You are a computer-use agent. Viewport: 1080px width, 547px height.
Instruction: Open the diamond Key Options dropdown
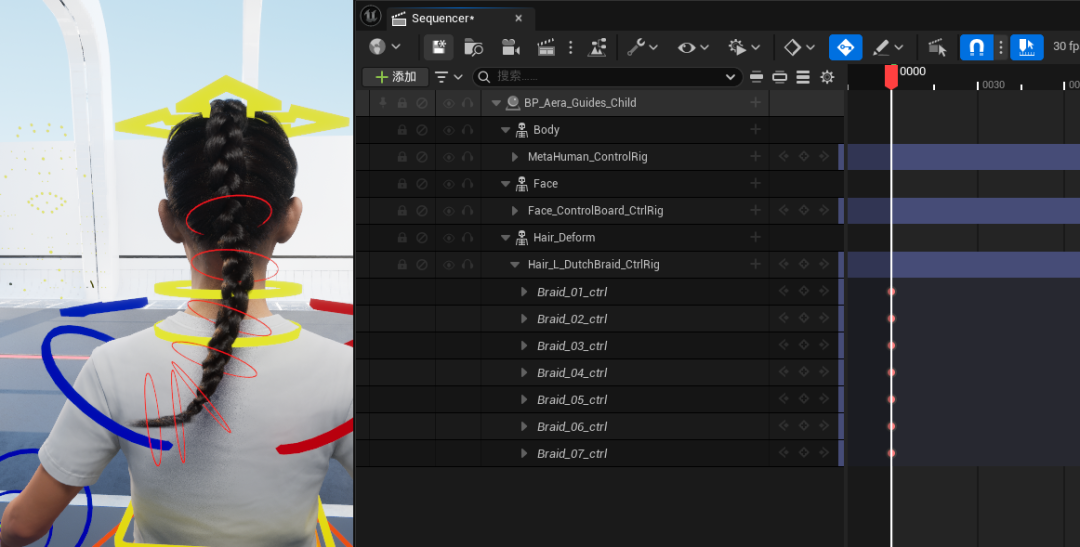799,47
